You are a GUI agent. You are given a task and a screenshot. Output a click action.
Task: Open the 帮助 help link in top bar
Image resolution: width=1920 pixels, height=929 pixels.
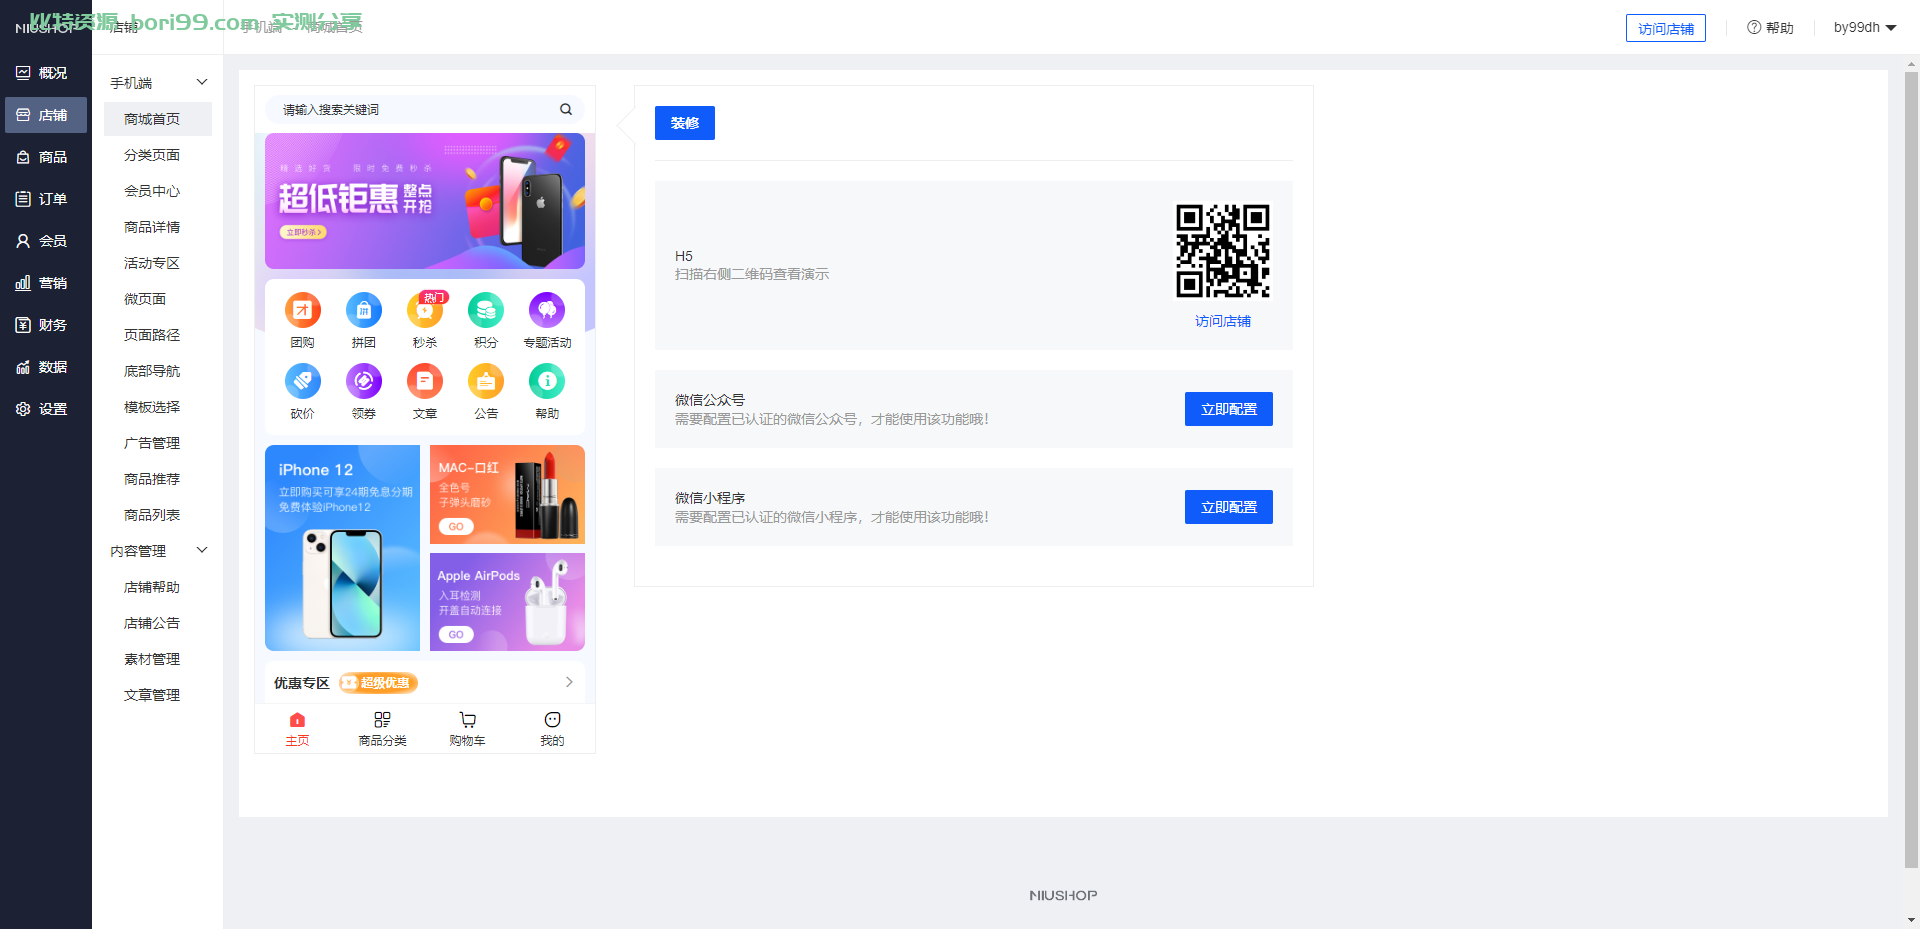point(1770,28)
